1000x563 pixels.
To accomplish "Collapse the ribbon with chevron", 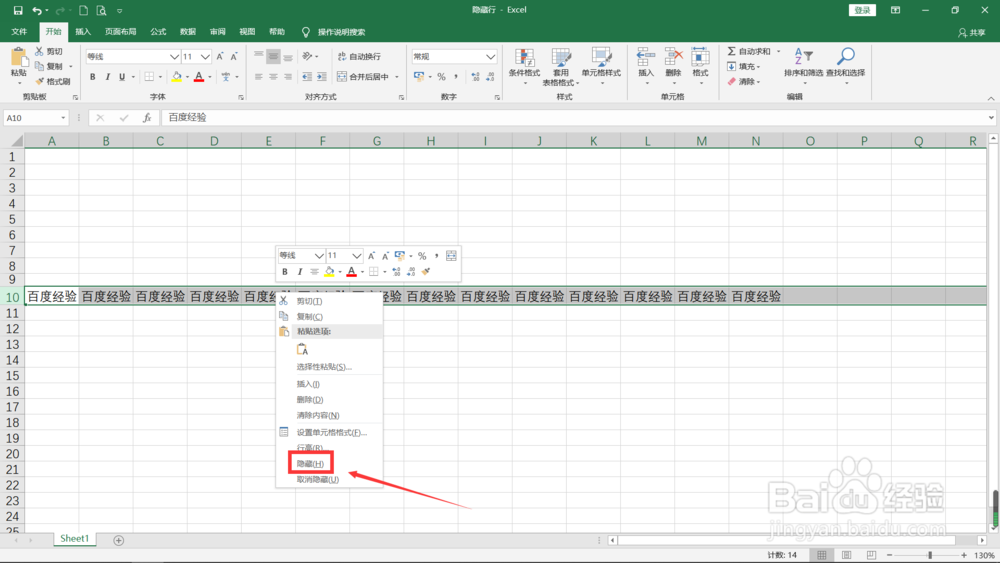I will 991,98.
